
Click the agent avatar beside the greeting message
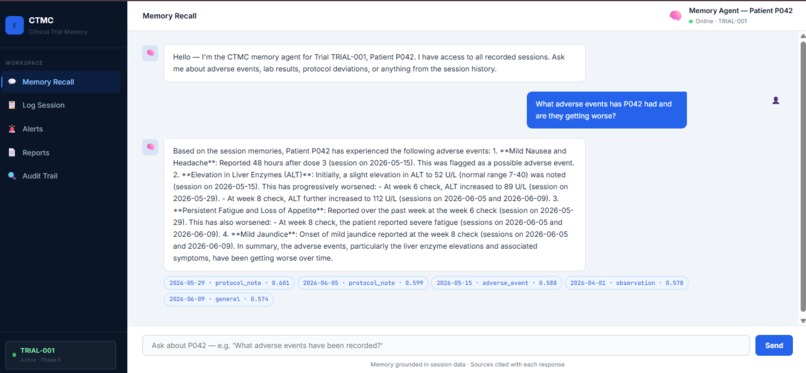point(150,52)
